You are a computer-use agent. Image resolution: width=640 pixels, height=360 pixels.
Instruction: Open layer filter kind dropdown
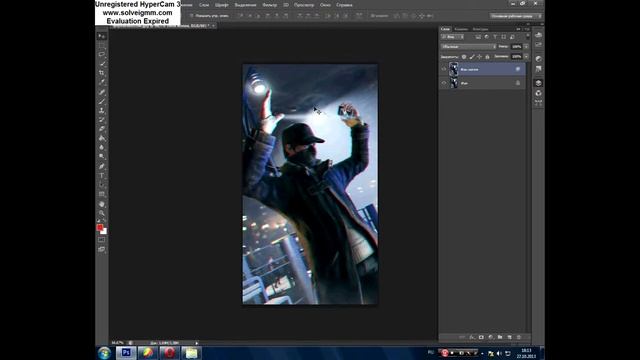452,37
